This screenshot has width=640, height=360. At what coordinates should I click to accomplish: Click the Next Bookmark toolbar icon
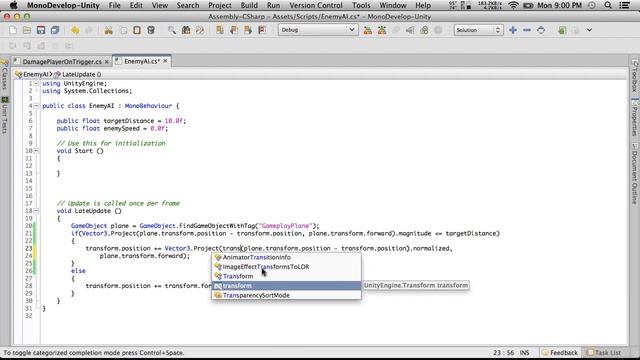[248, 30]
